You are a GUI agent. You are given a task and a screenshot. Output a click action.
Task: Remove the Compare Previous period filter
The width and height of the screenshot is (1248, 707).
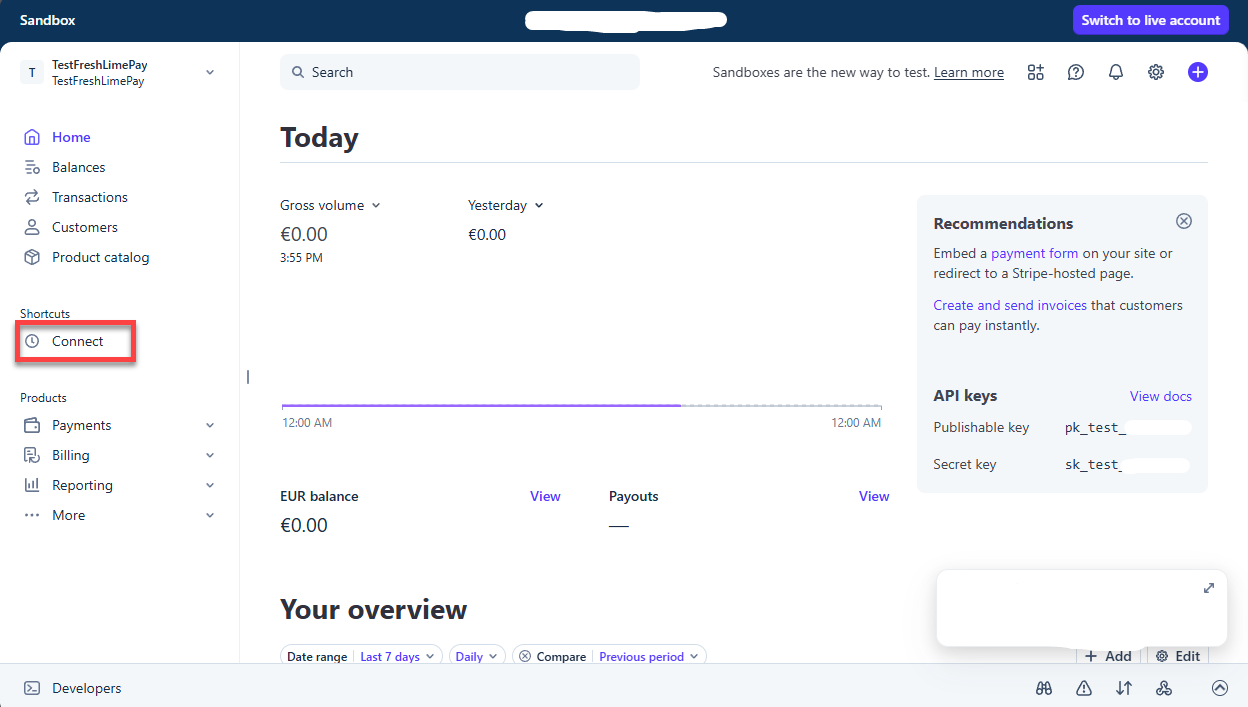525,657
